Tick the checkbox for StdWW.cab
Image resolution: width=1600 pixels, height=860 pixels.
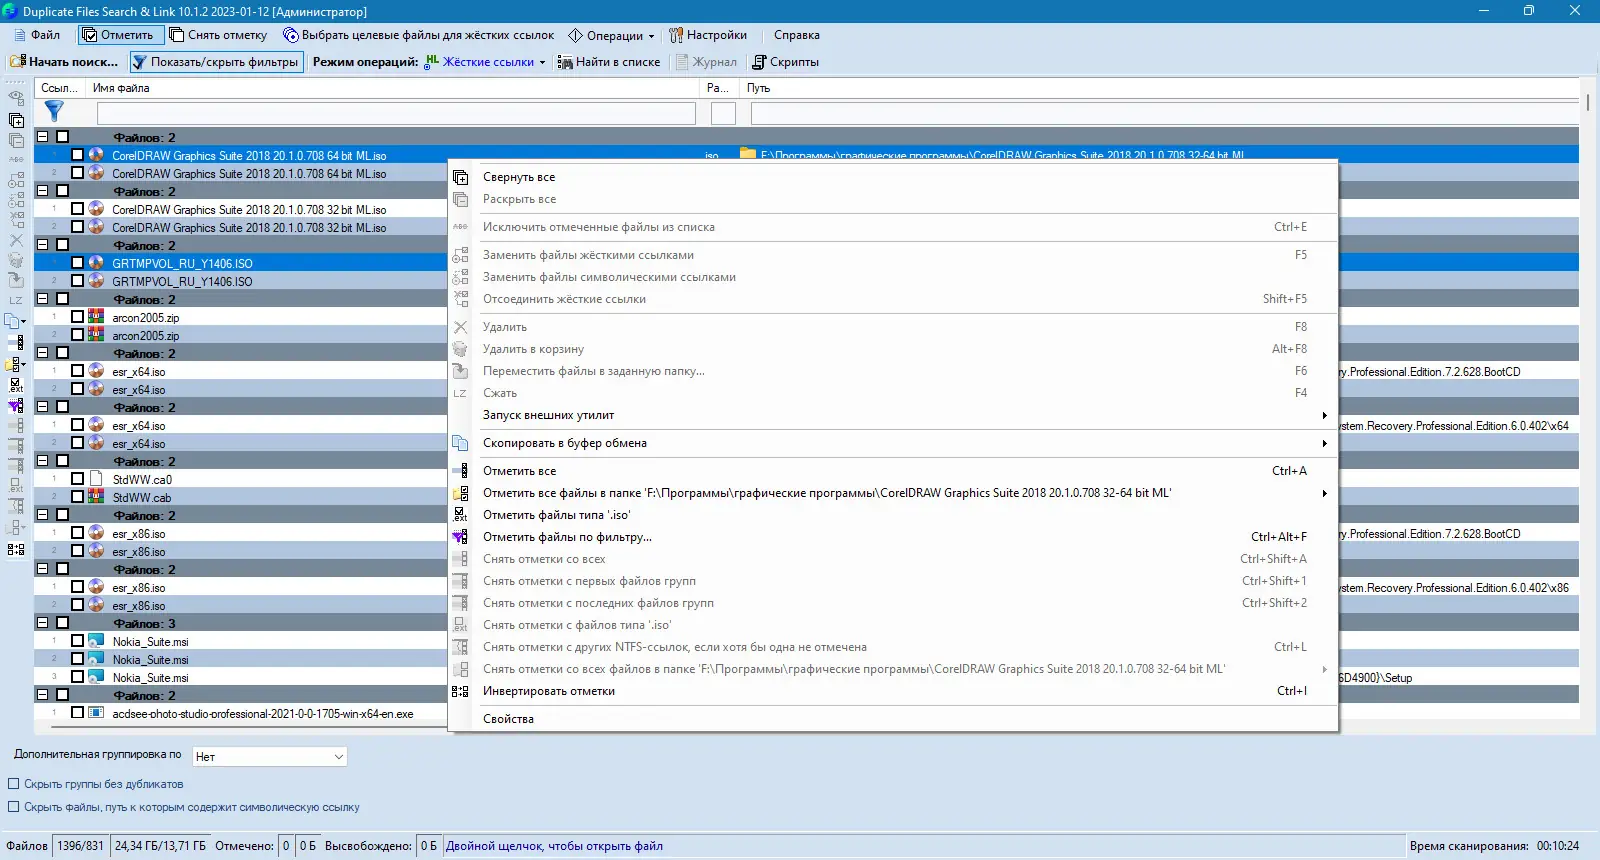[77, 497]
